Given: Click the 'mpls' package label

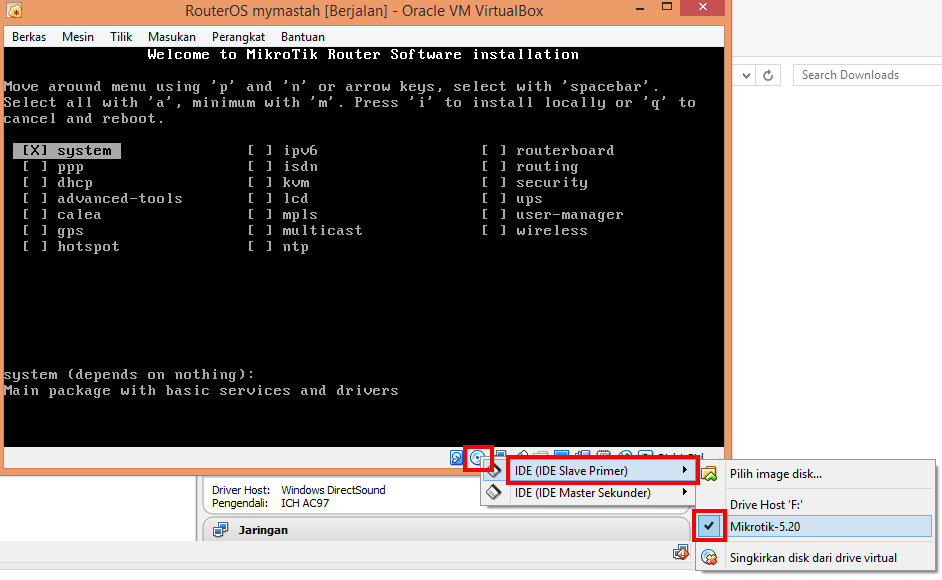Looking at the screenshot, I should (x=300, y=215).
